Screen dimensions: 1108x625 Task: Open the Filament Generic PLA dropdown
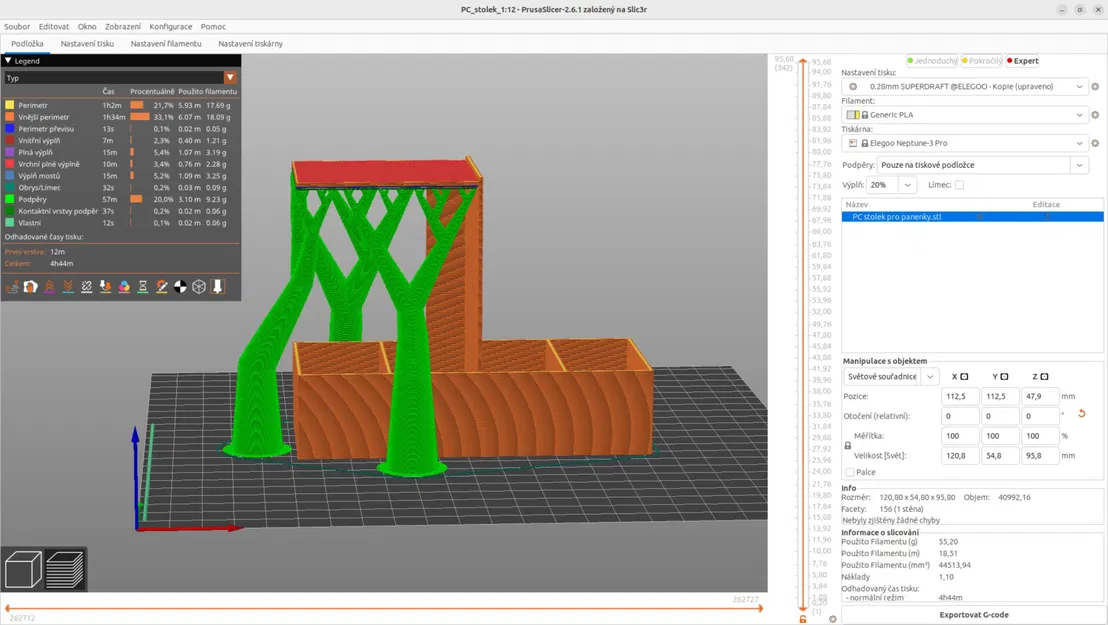[1079, 115]
